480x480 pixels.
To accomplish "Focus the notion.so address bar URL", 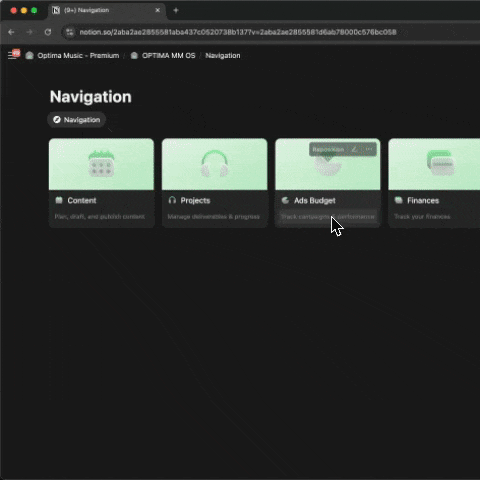I will (x=238, y=32).
